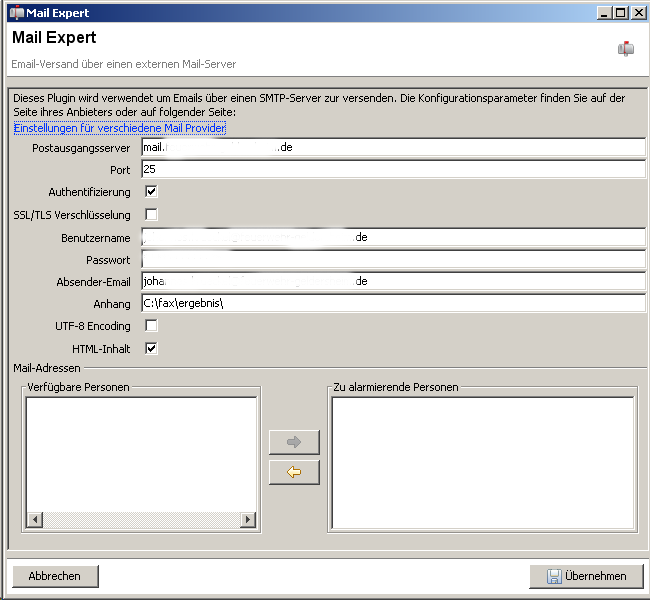Viewport: 650px width, 600px height.
Task: Click Übernehmen to save settings
Action: click(x=587, y=576)
